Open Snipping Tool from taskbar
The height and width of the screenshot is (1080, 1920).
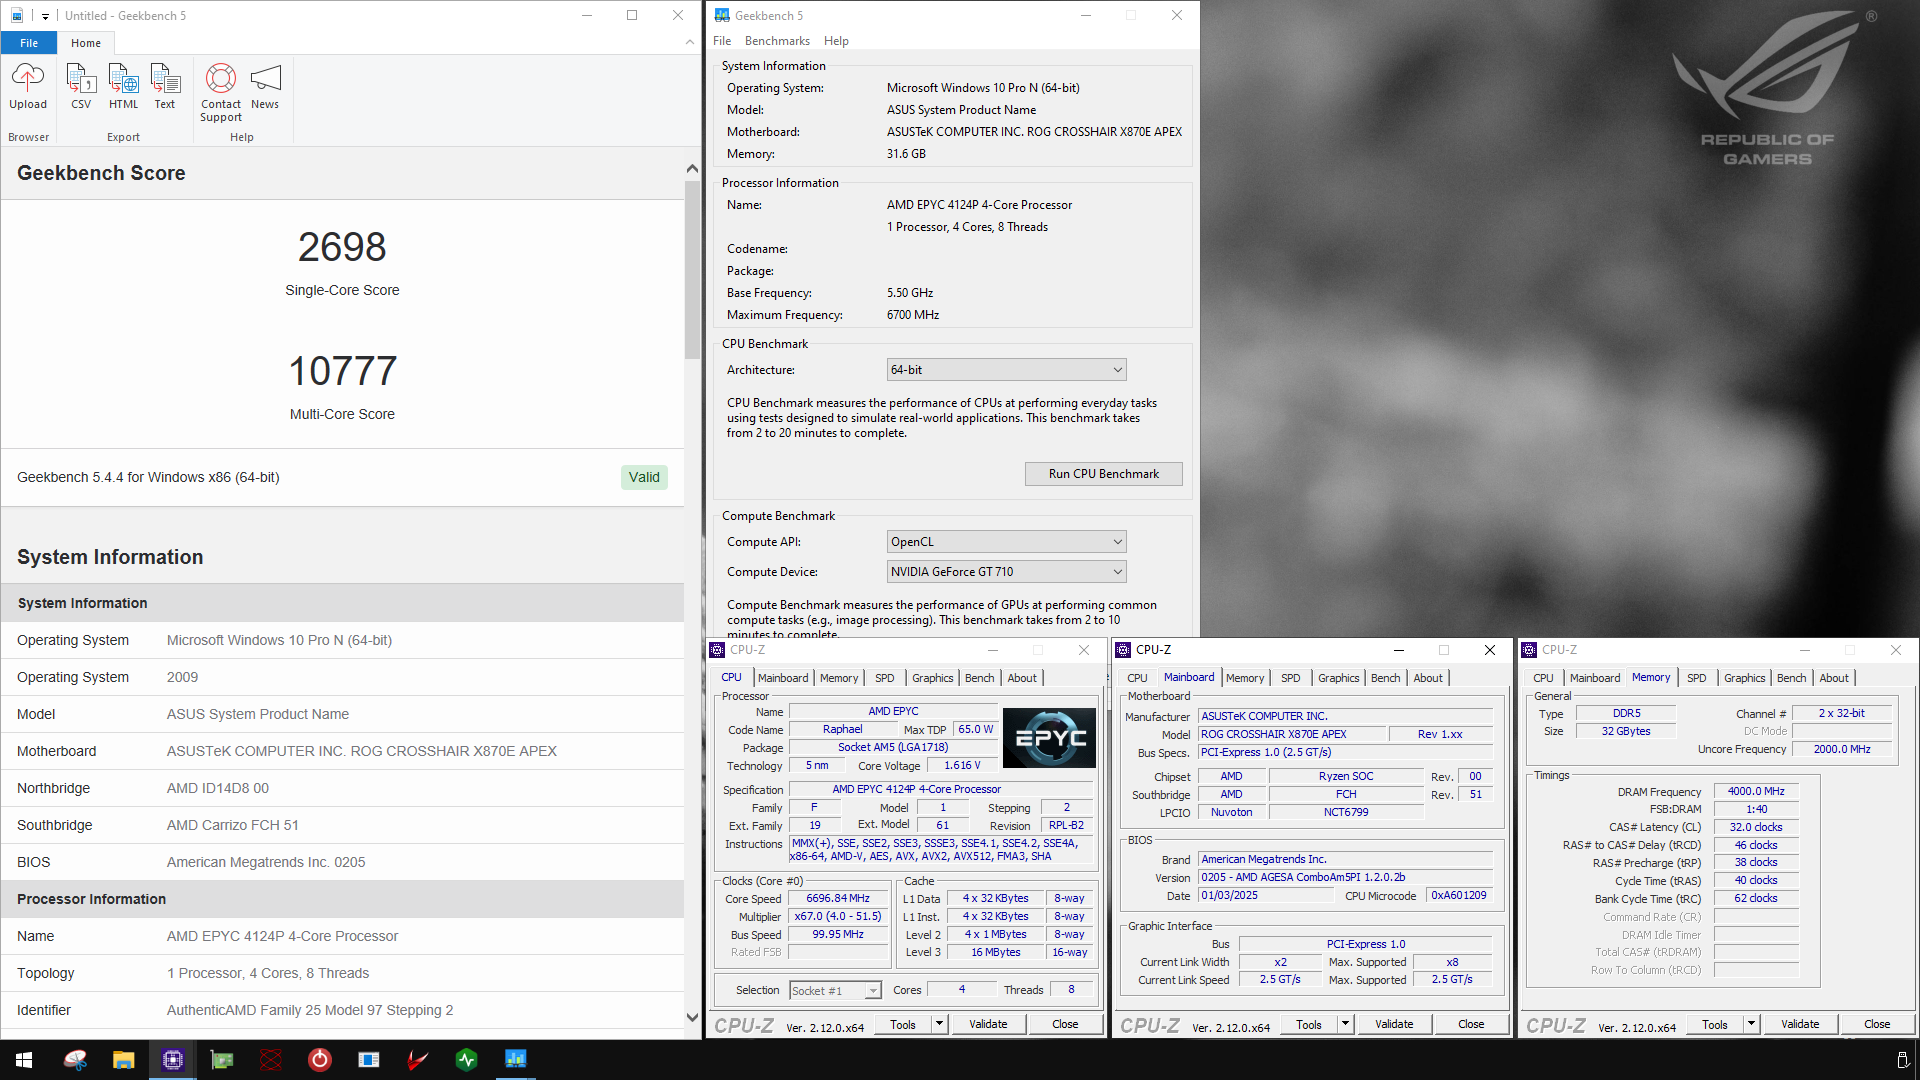(75, 1060)
